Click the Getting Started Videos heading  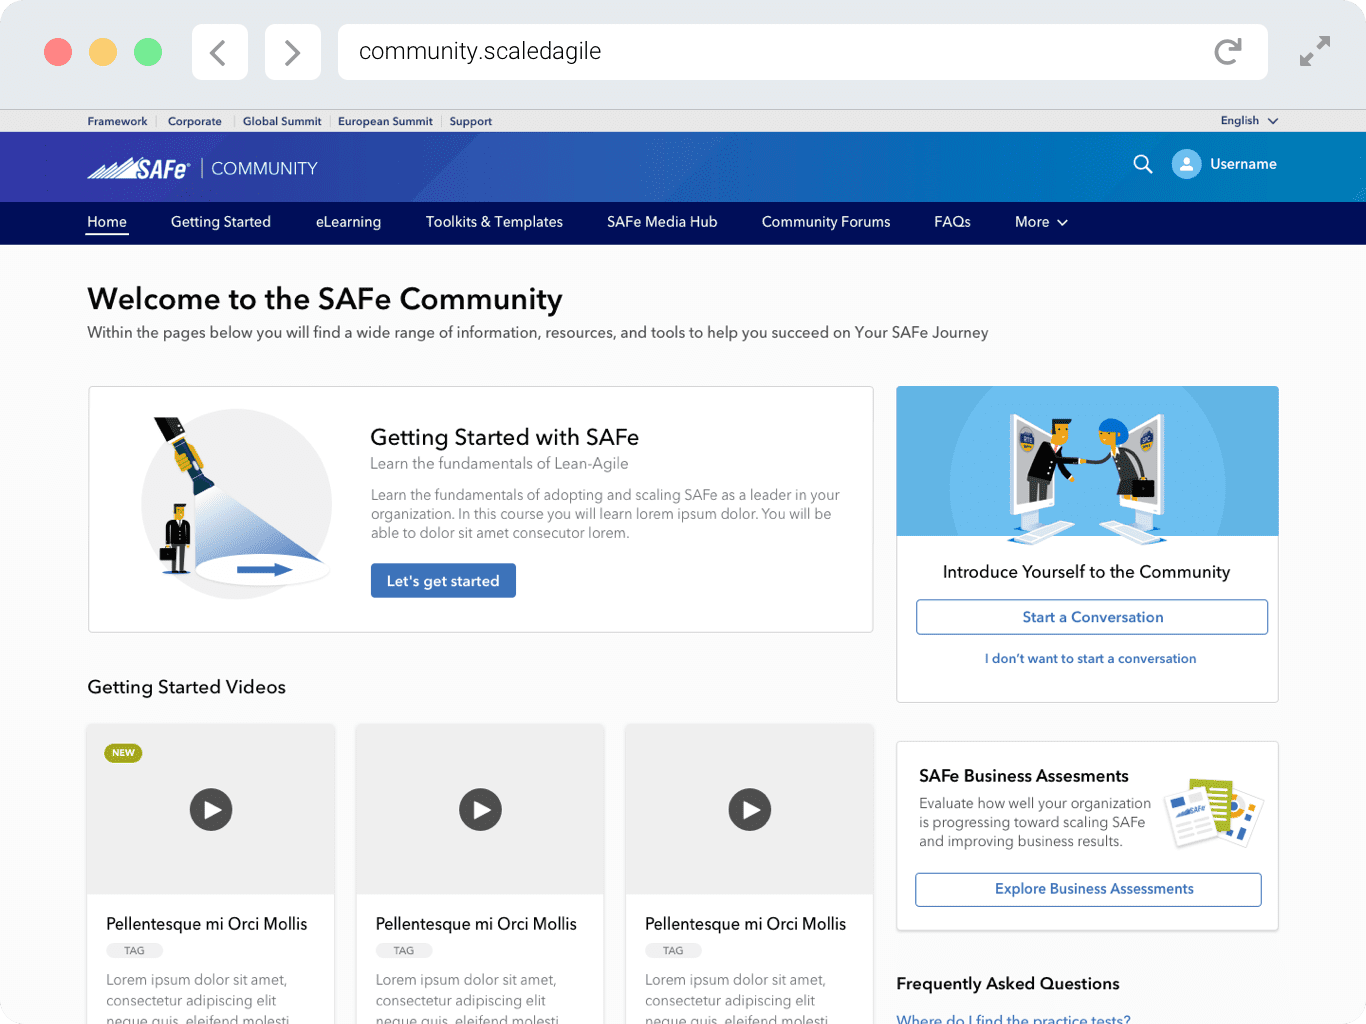(186, 687)
